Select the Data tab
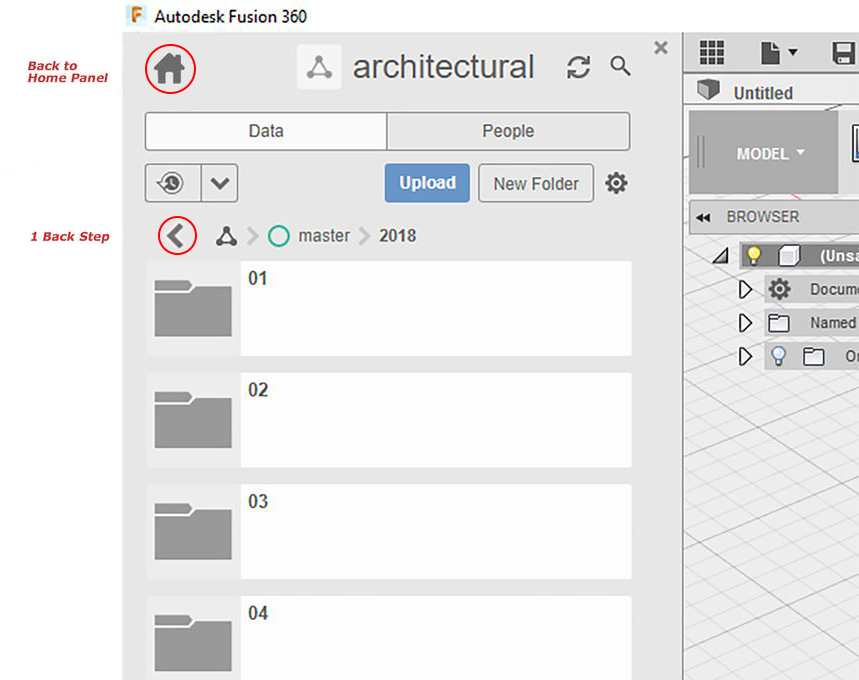This screenshot has height=680, width=859. (x=266, y=132)
